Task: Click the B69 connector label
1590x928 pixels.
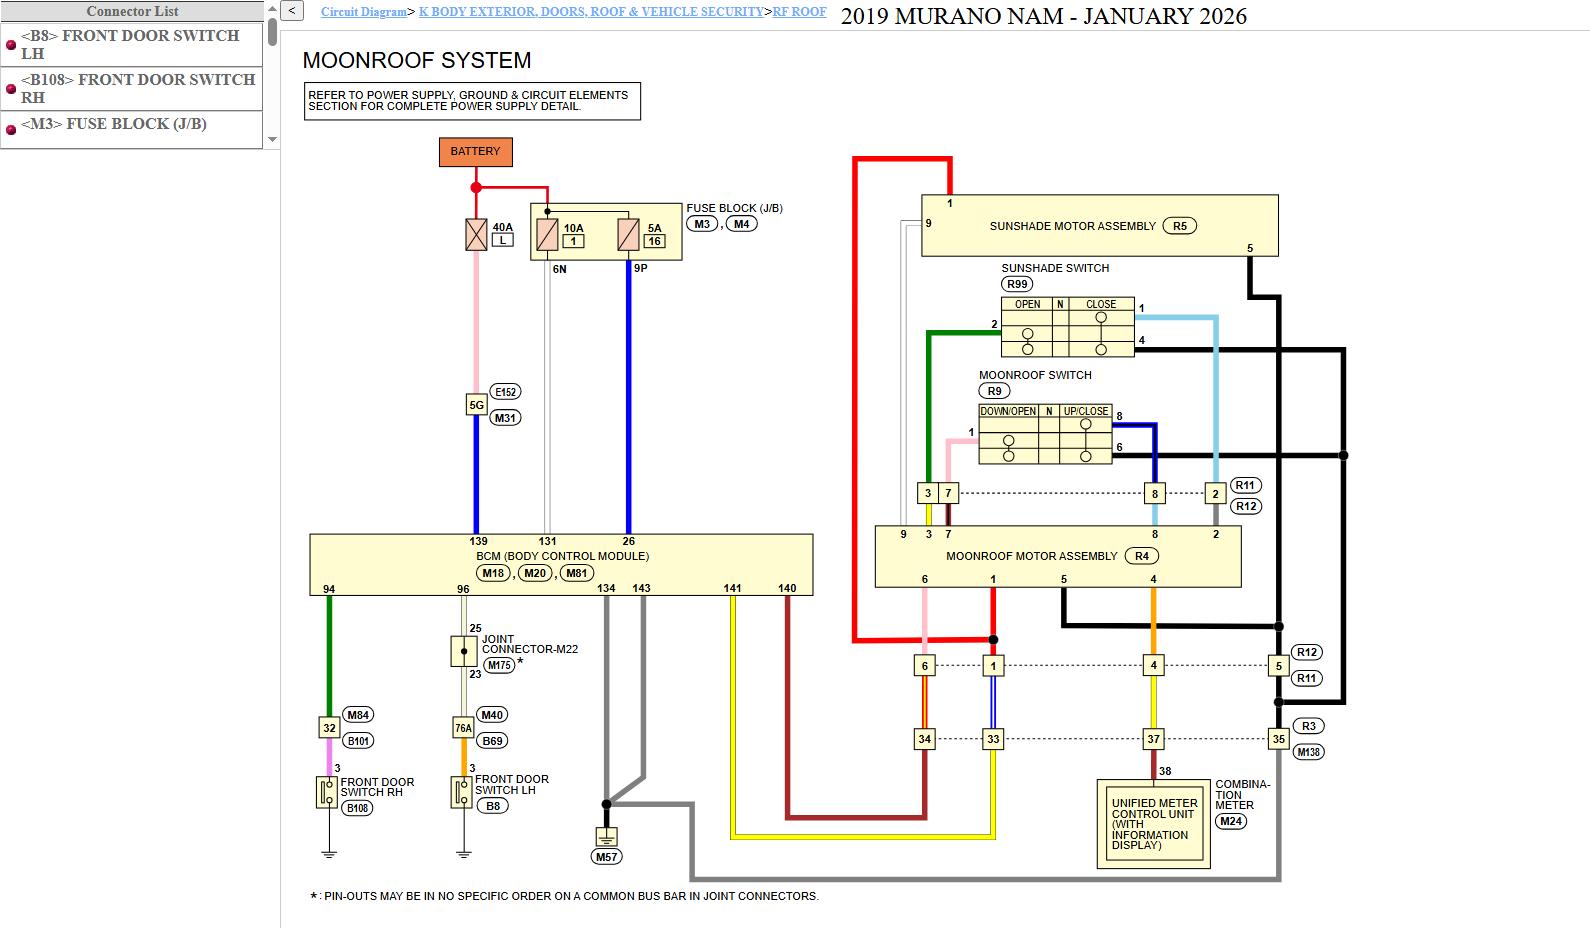Action: click(492, 741)
